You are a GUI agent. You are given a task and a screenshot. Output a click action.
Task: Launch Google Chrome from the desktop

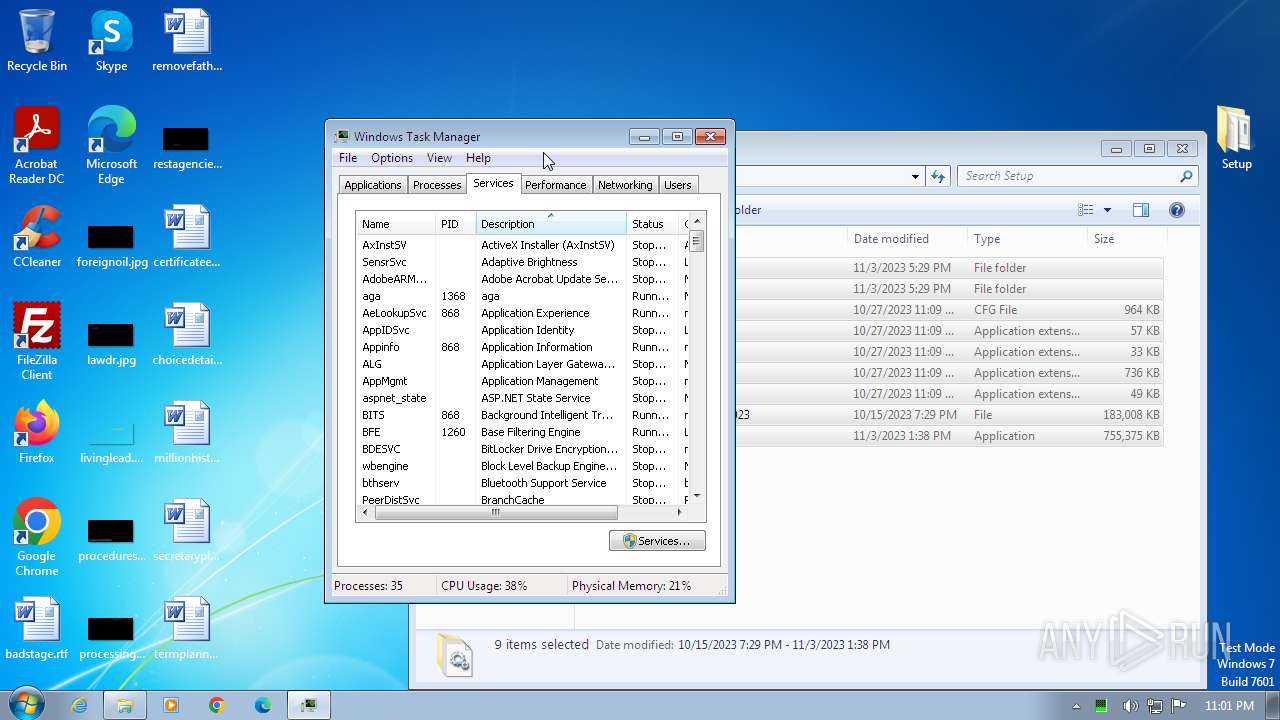37,537
